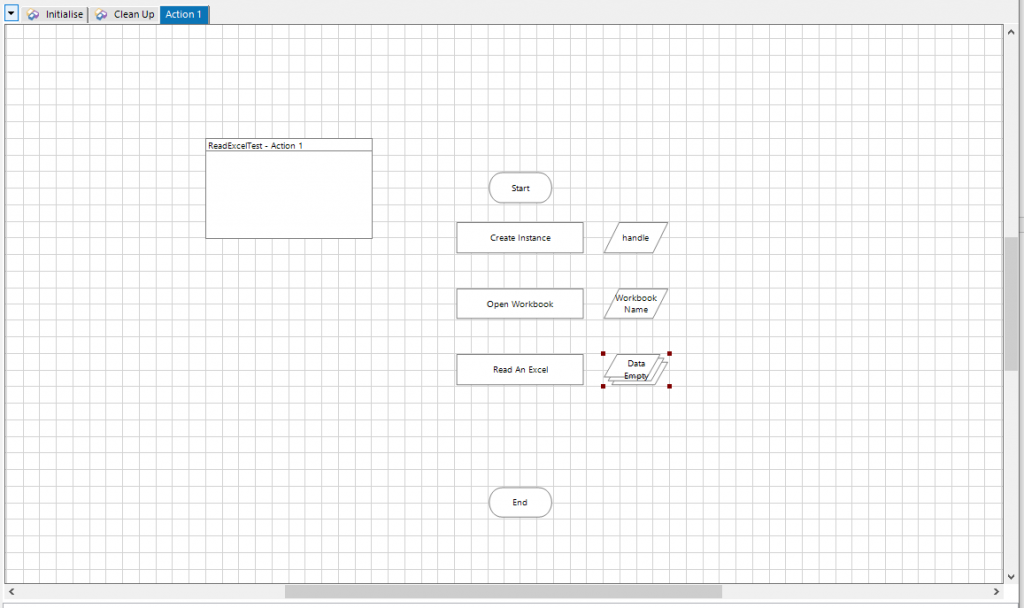Select the Open Workbook action stage
This screenshot has height=608, width=1024.
(x=520, y=304)
